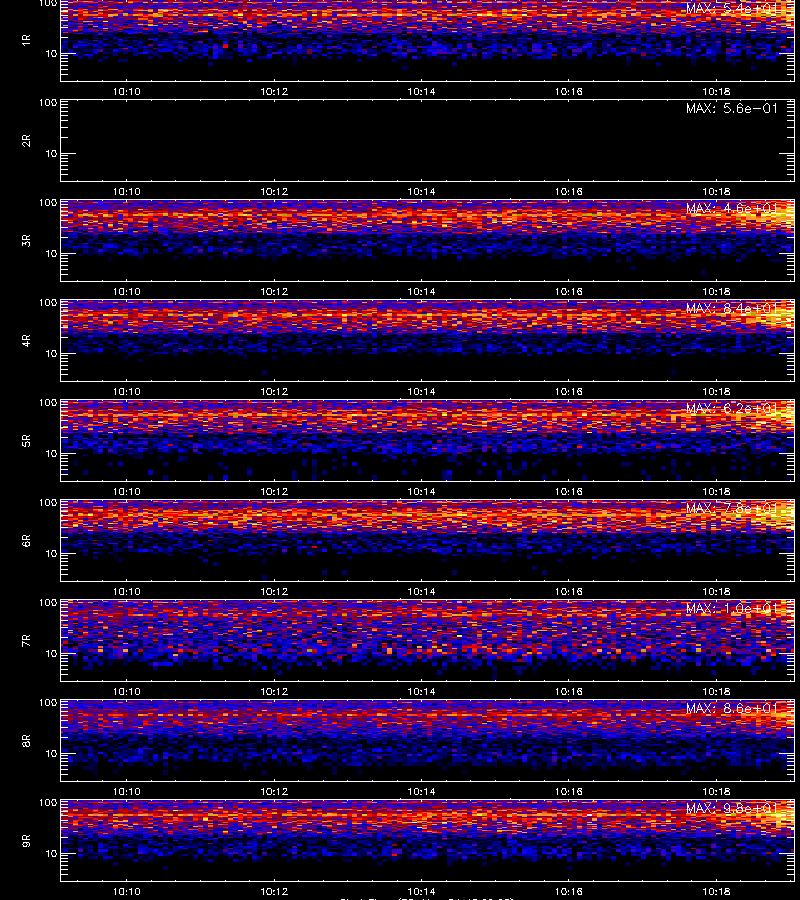The width and height of the screenshot is (800, 900).
Task: Click the 3R panel axis label
Action: click(26, 240)
